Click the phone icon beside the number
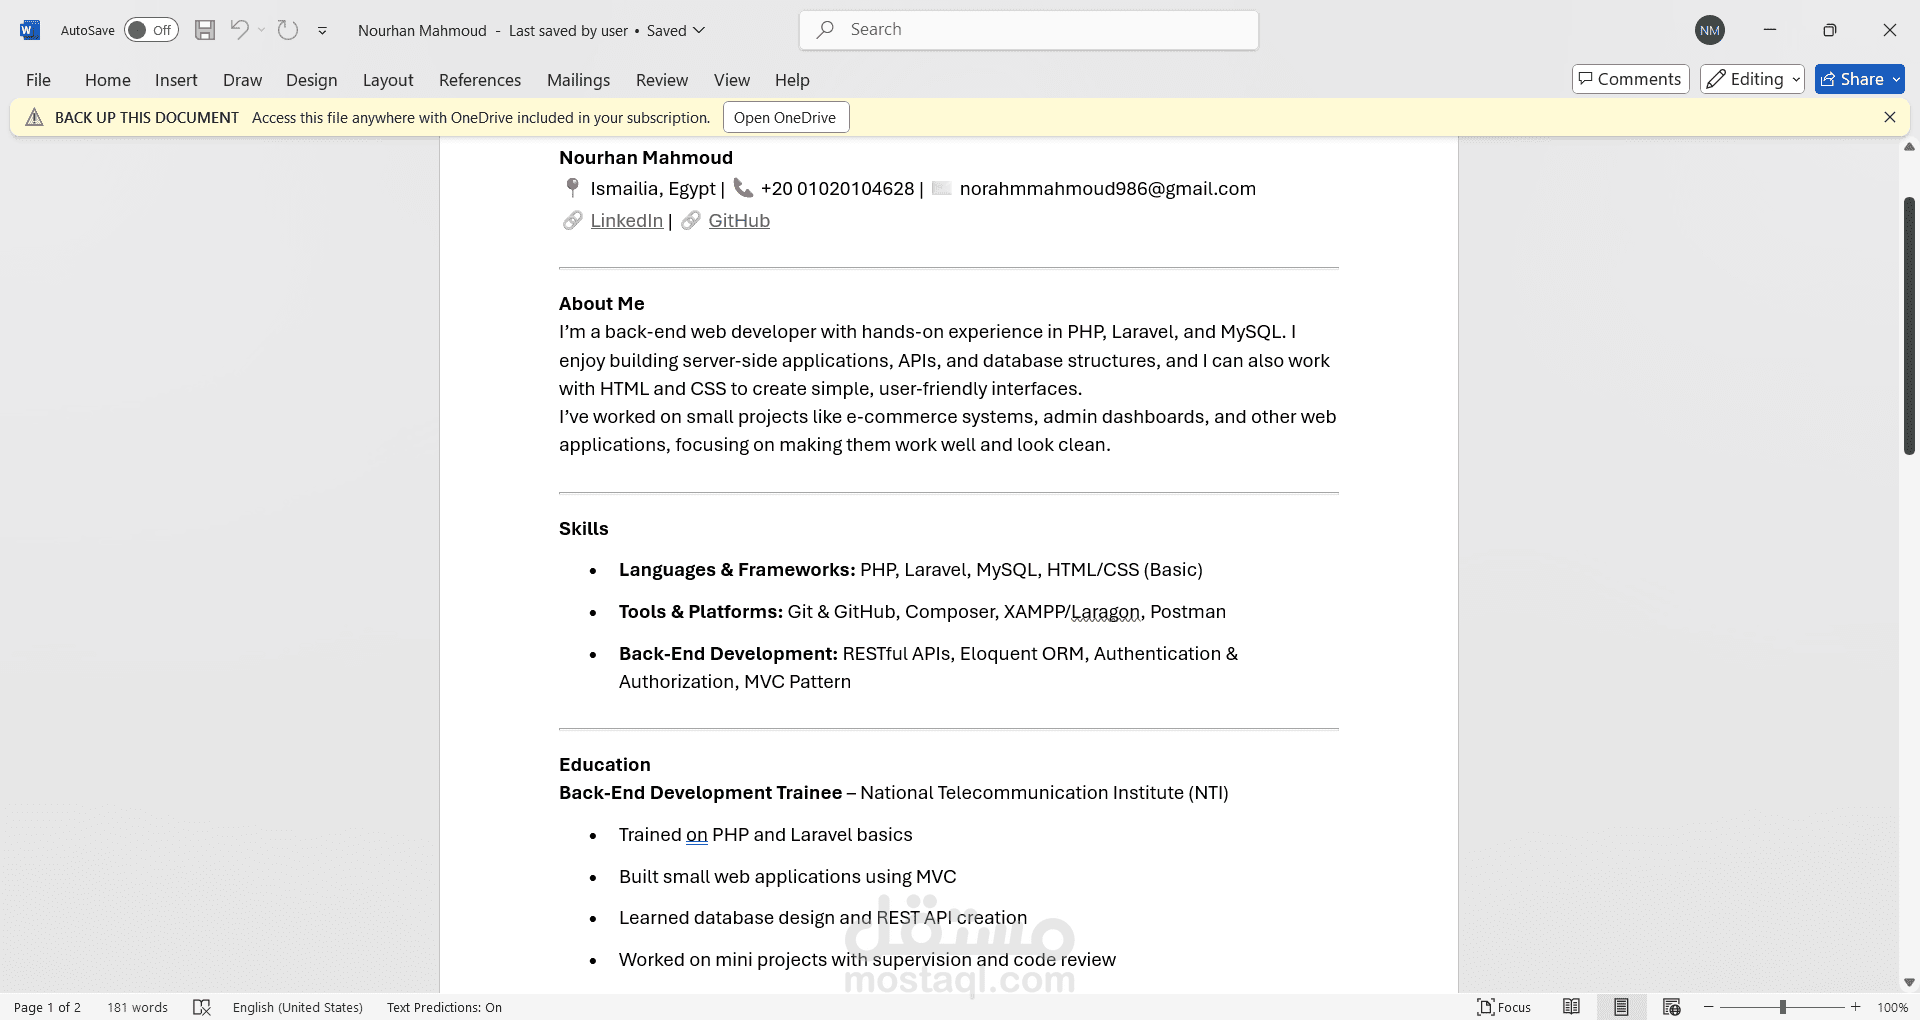Screen dimensions: 1920x1020 point(743,188)
